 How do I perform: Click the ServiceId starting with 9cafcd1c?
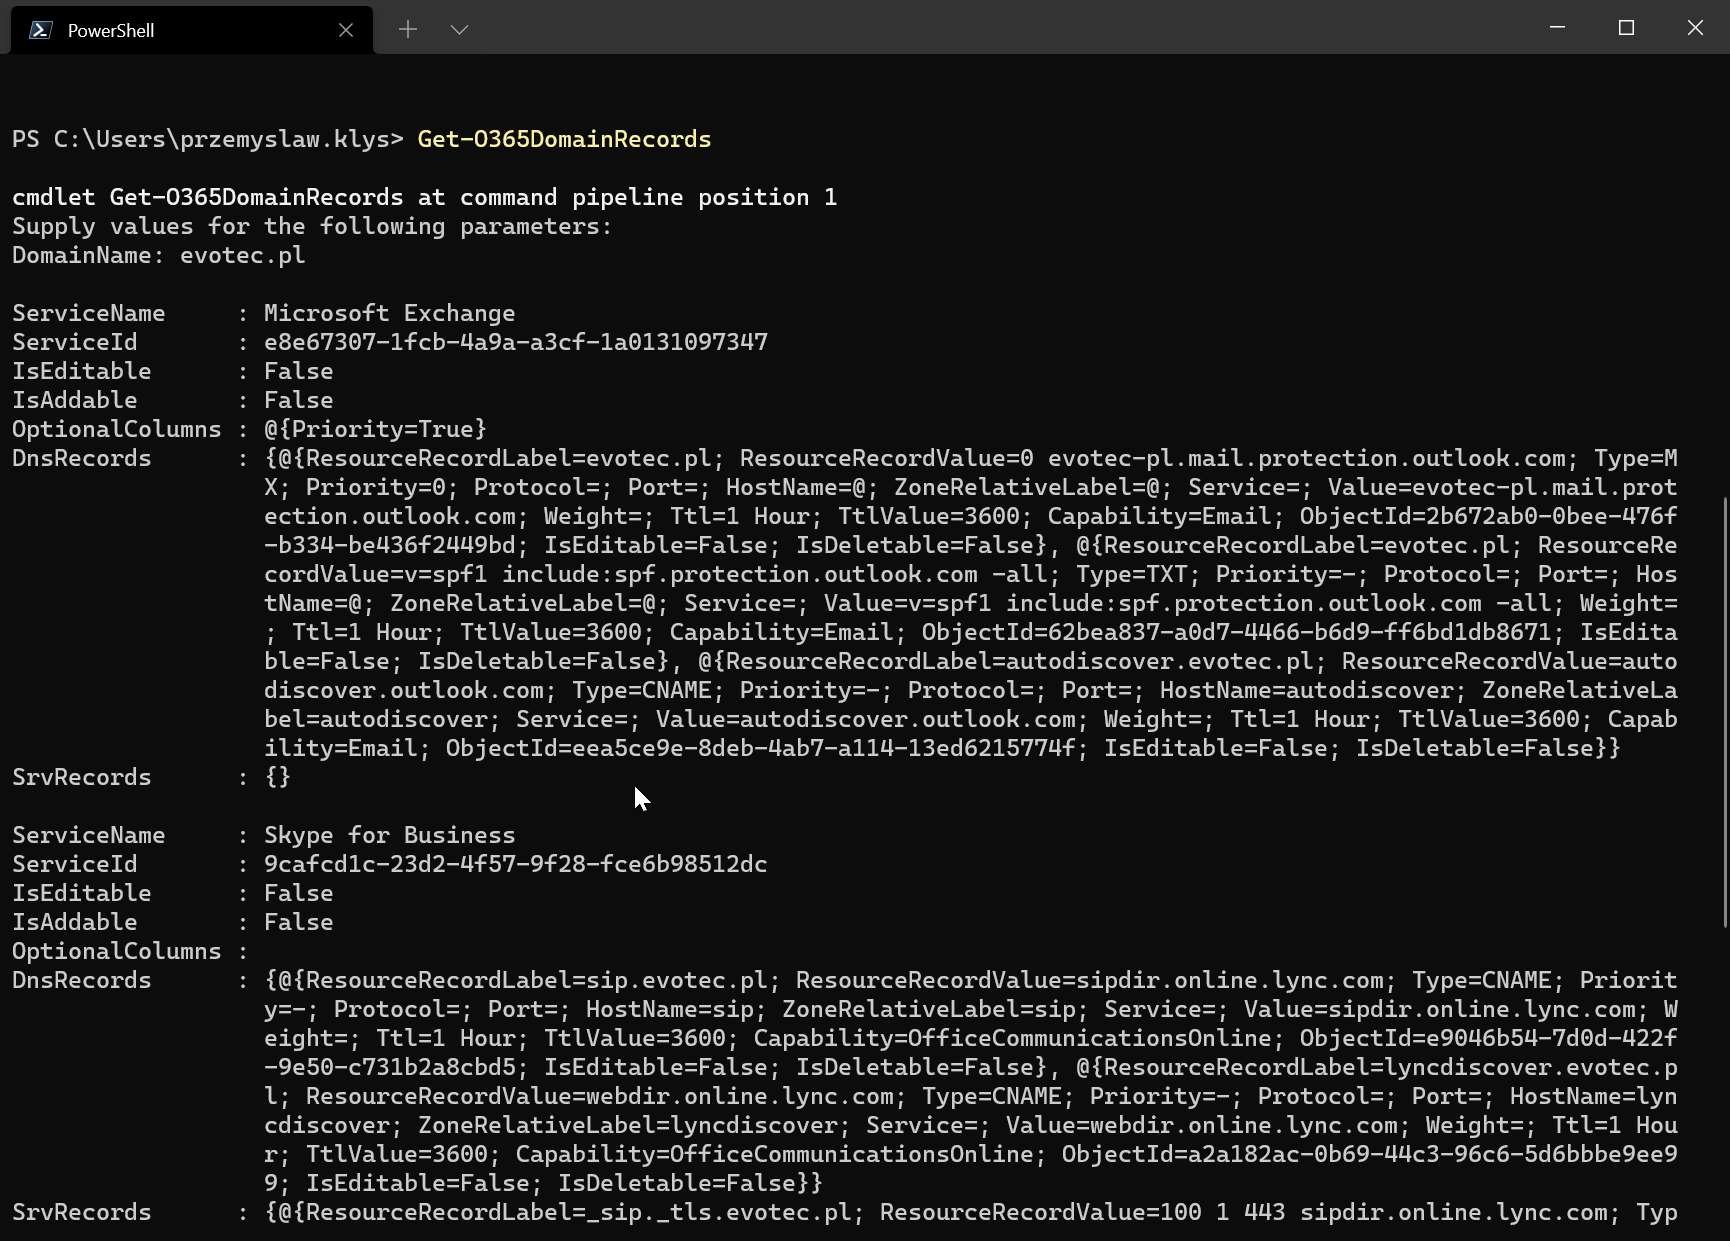pos(515,864)
